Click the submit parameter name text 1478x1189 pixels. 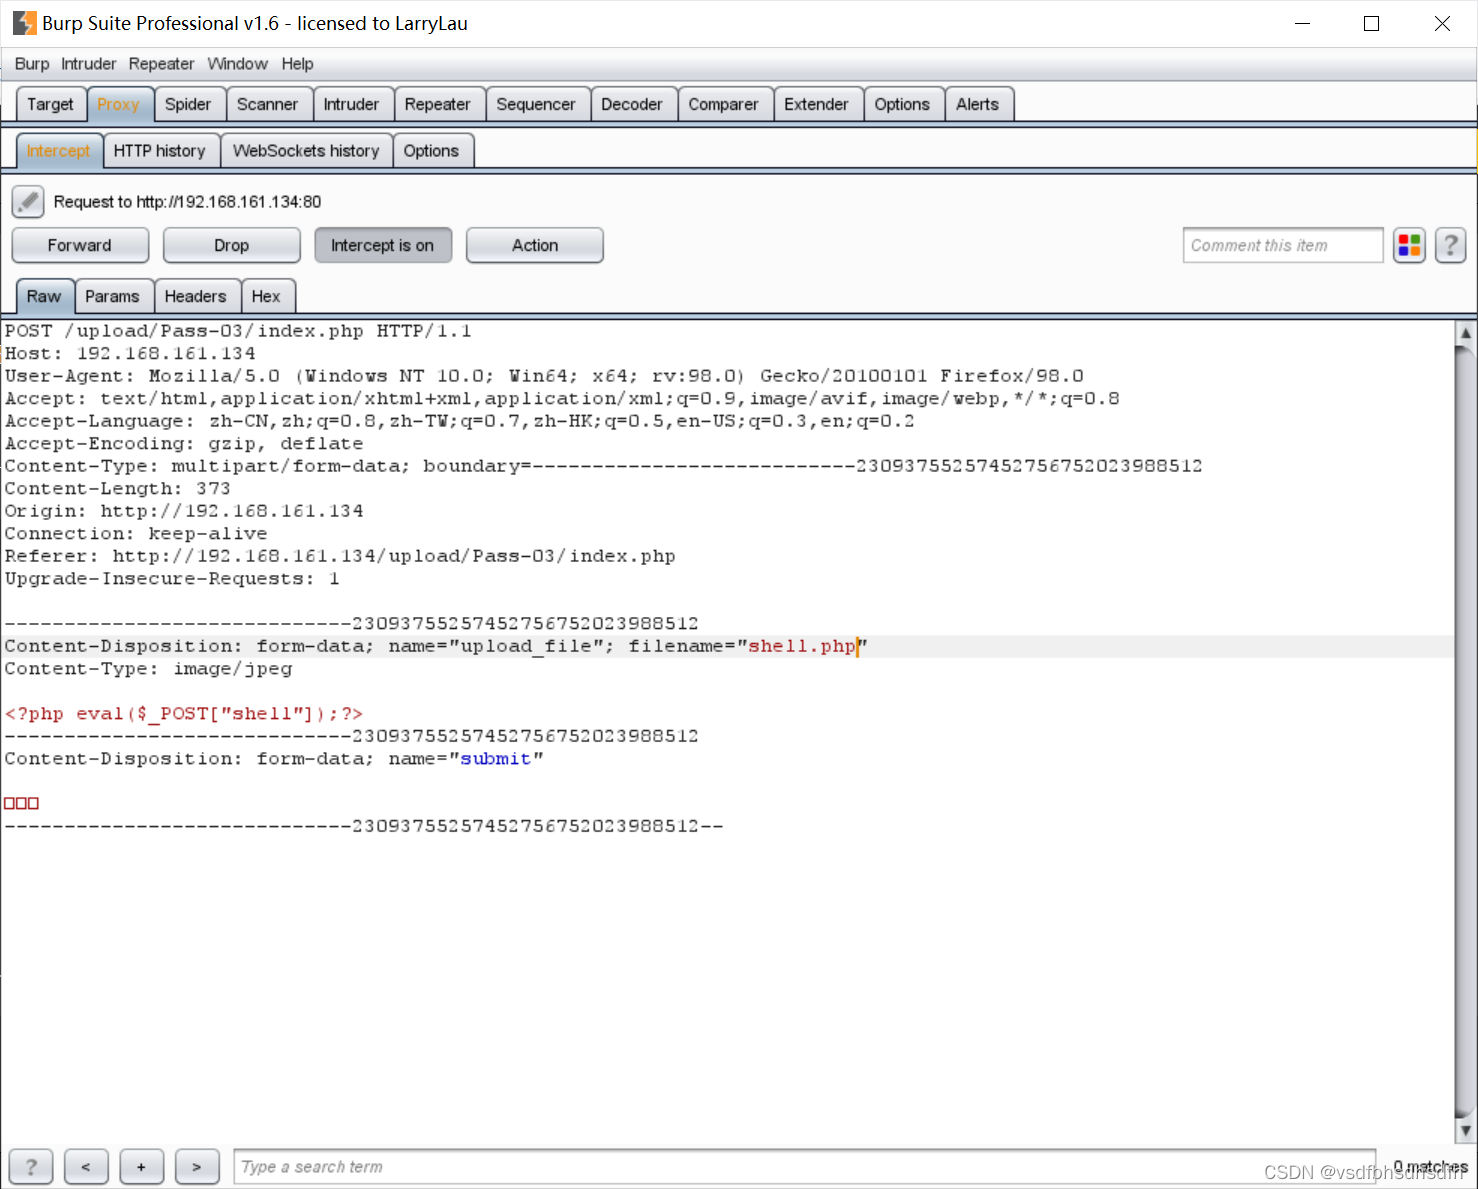pos(495,759)
